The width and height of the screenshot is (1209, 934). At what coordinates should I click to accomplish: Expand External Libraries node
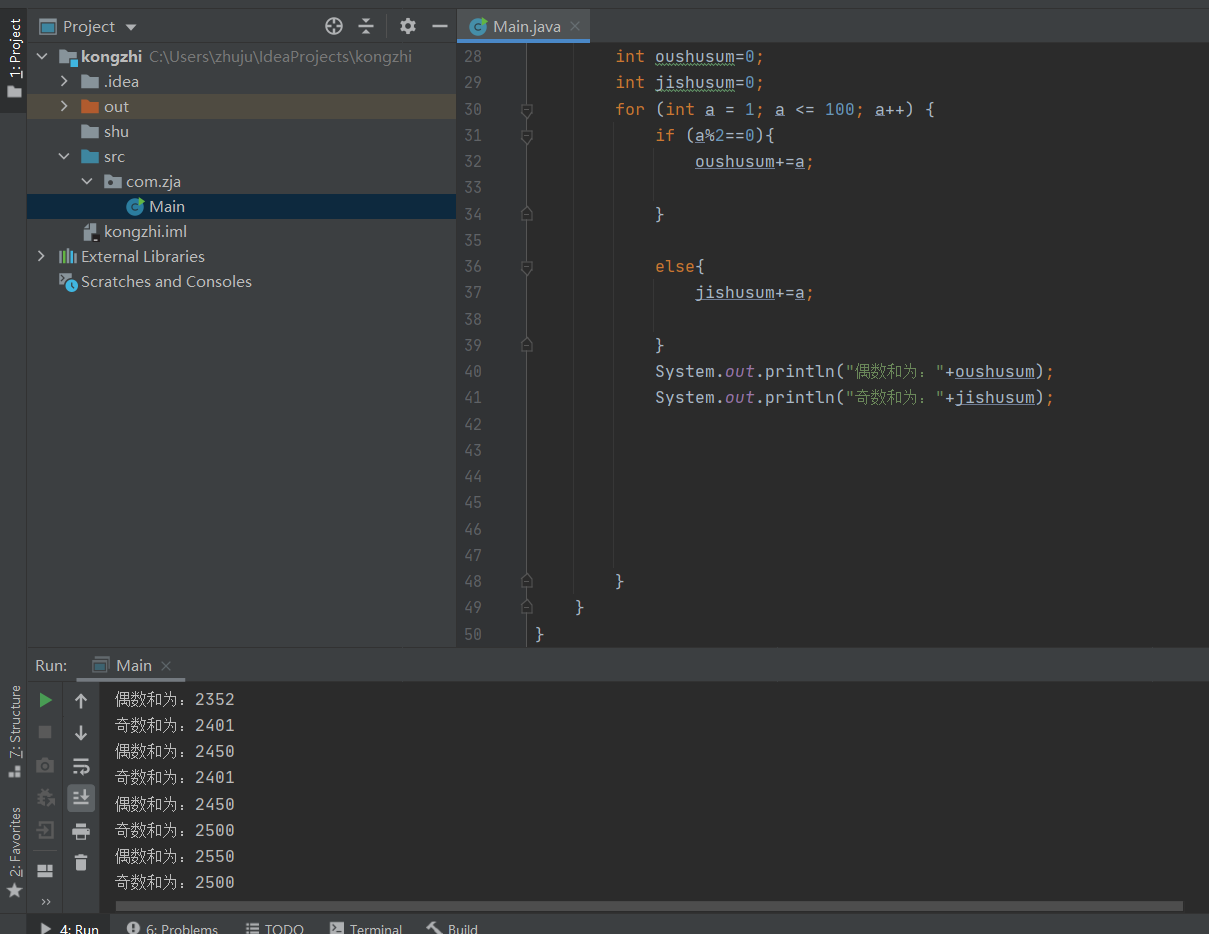(41, 257)
